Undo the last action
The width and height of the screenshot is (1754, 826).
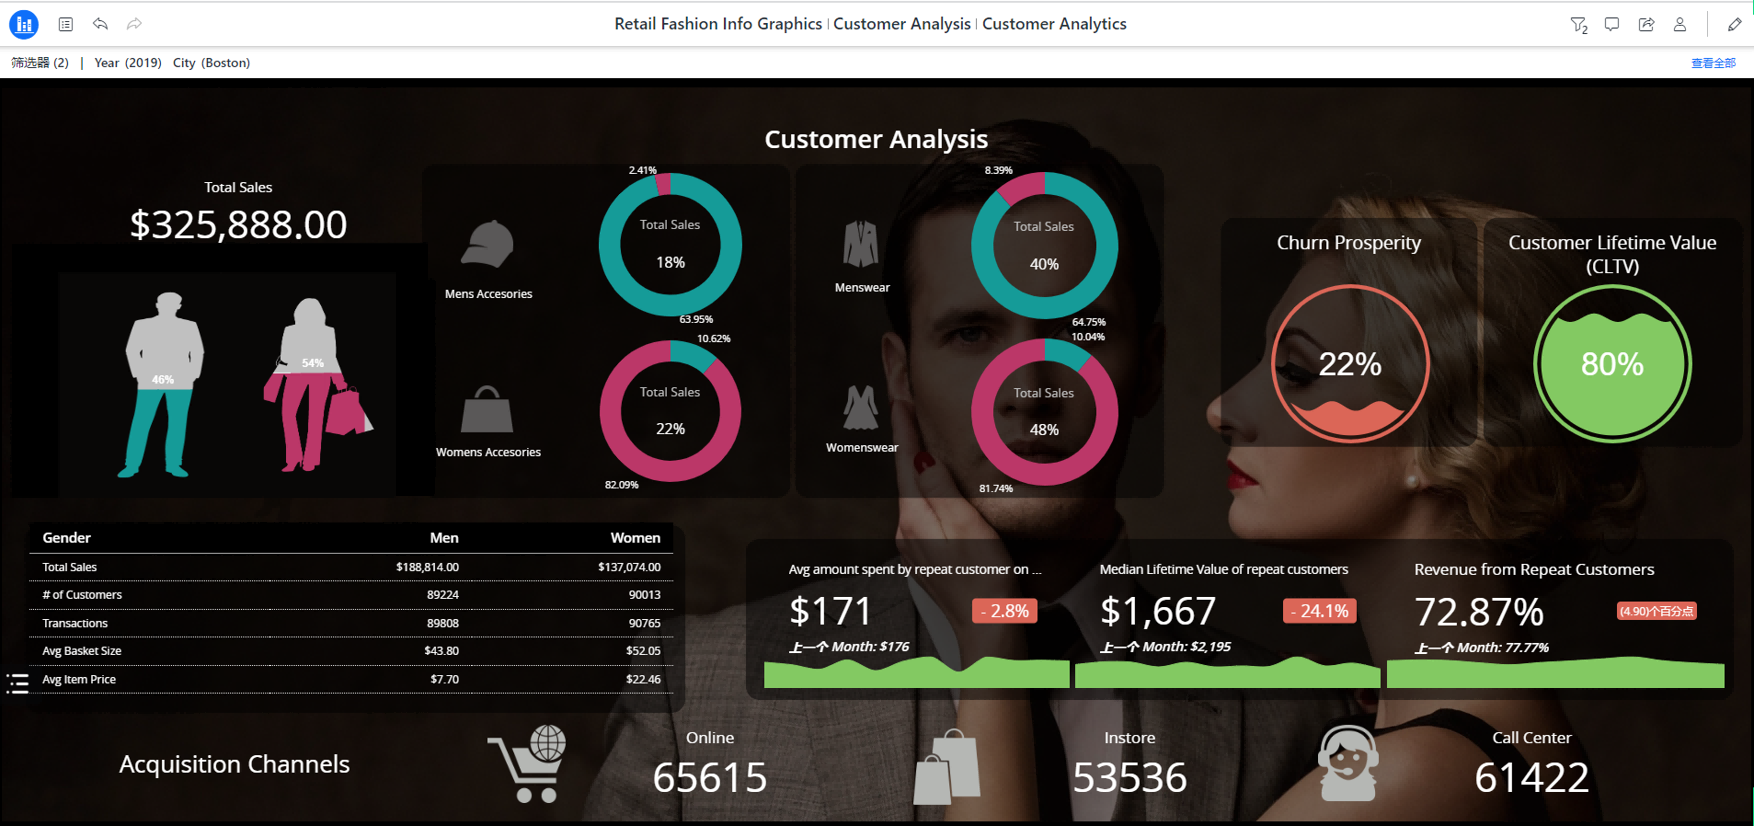point(100,24)
